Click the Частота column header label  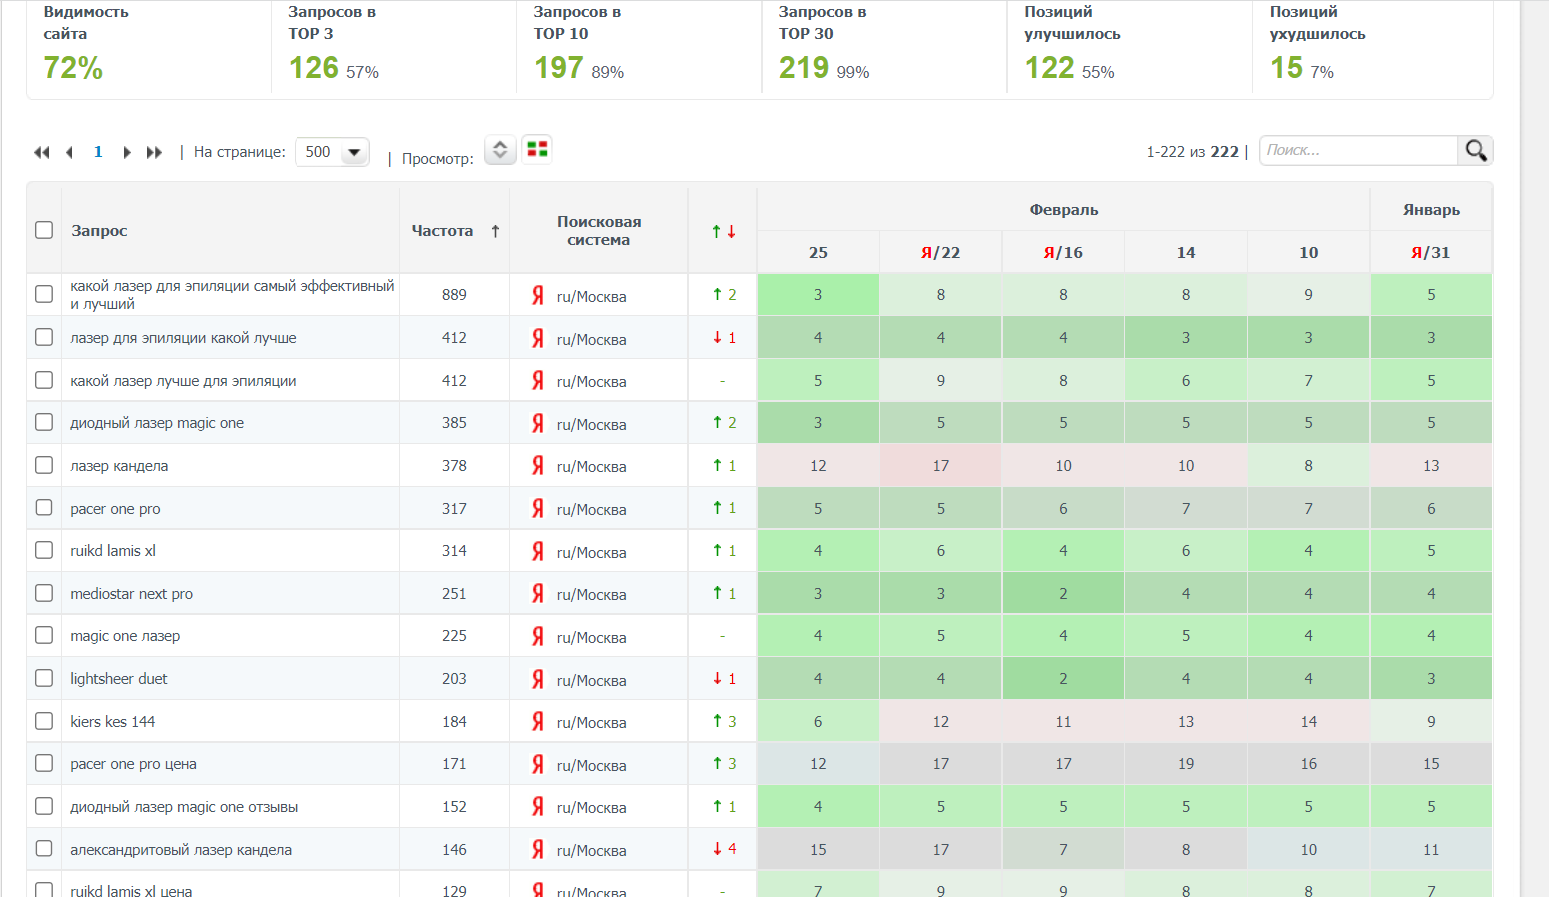click(442, 231)
